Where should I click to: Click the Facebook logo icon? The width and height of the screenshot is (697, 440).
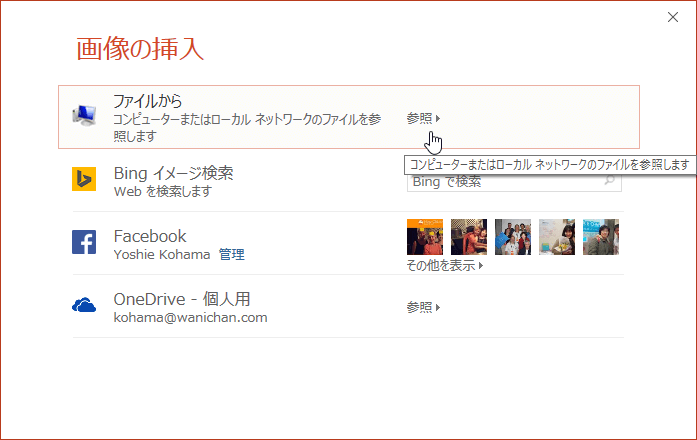pyautogui.click(x=84, y=242)
